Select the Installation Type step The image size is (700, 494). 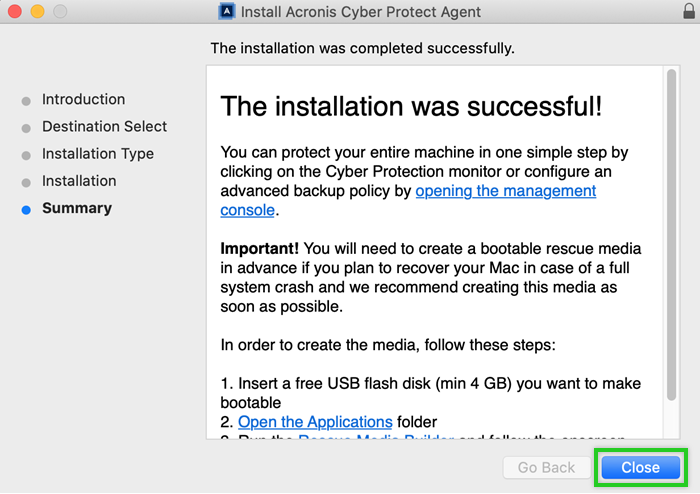click(x=97, y=154)
